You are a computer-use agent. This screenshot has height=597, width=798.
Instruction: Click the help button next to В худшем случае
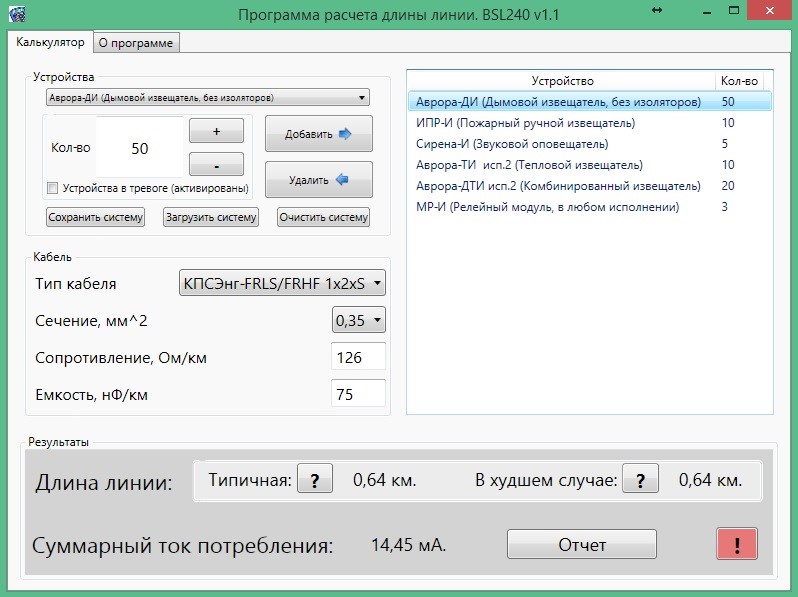click(640, 481)
